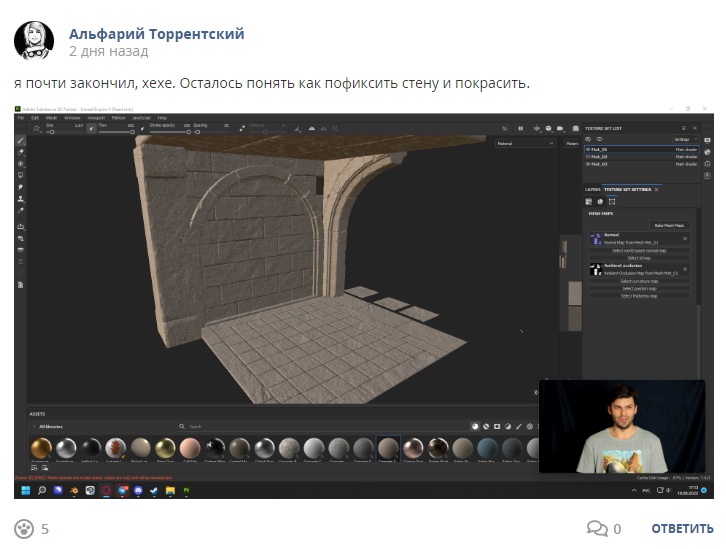Screen dimensions: 726x549
Task: Toggle visibility of Mat_01 texture set
Action: pos(588,150)
